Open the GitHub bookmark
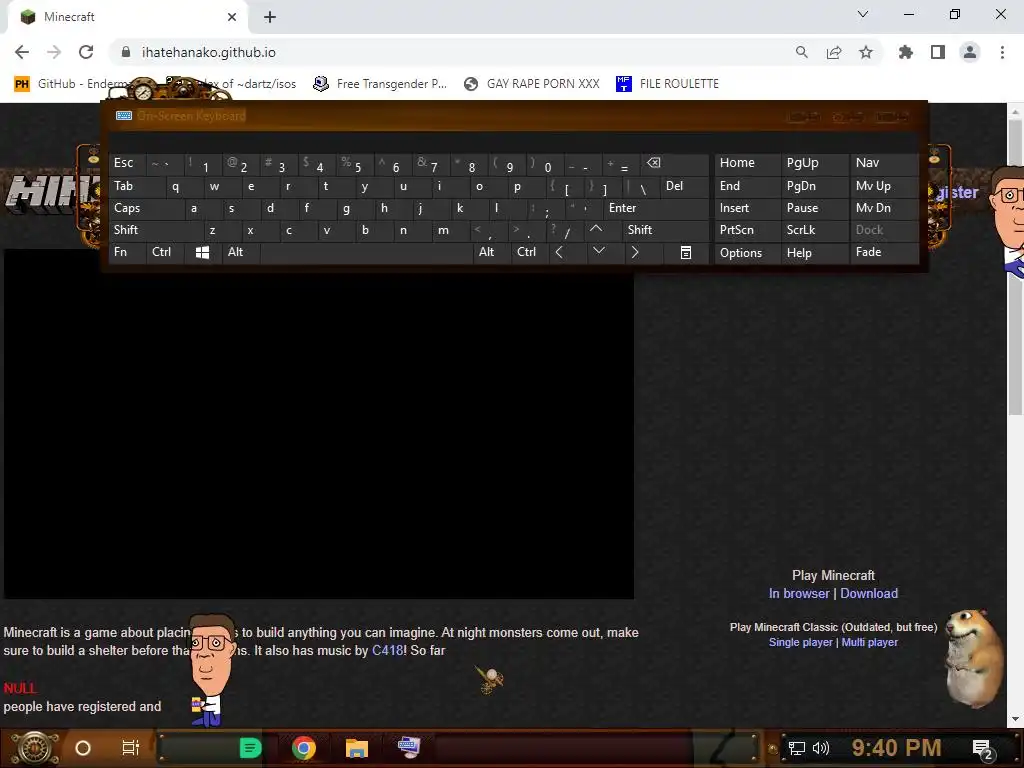The width and height of the screenshot is (1024, 768). pyautogui.click(x=71, y=84)
